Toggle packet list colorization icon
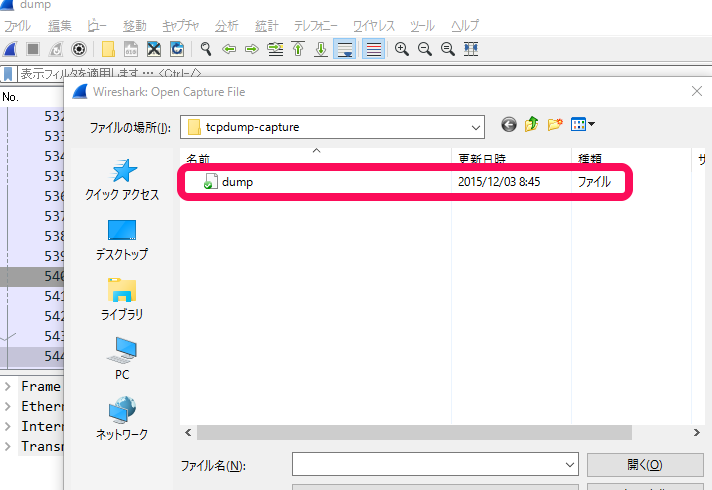 [374, 49]
